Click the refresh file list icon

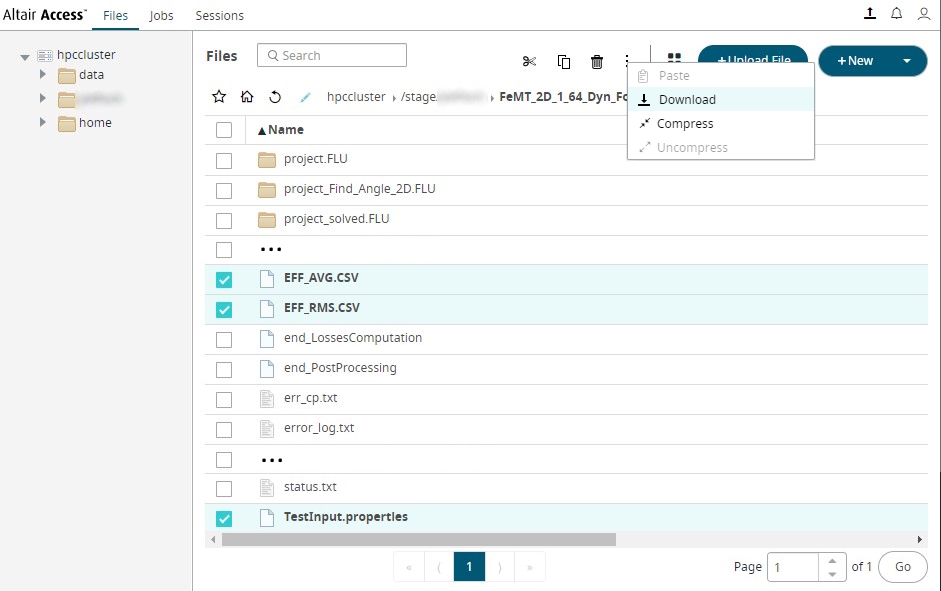pyautogui.click(x=275, y=97)
